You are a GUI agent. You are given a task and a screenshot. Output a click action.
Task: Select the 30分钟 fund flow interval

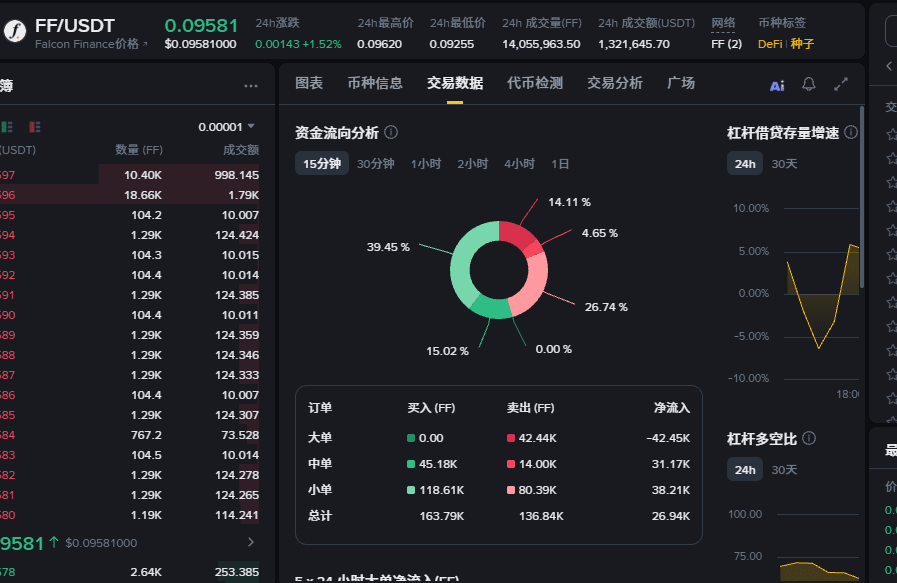(x=375, y=164)
